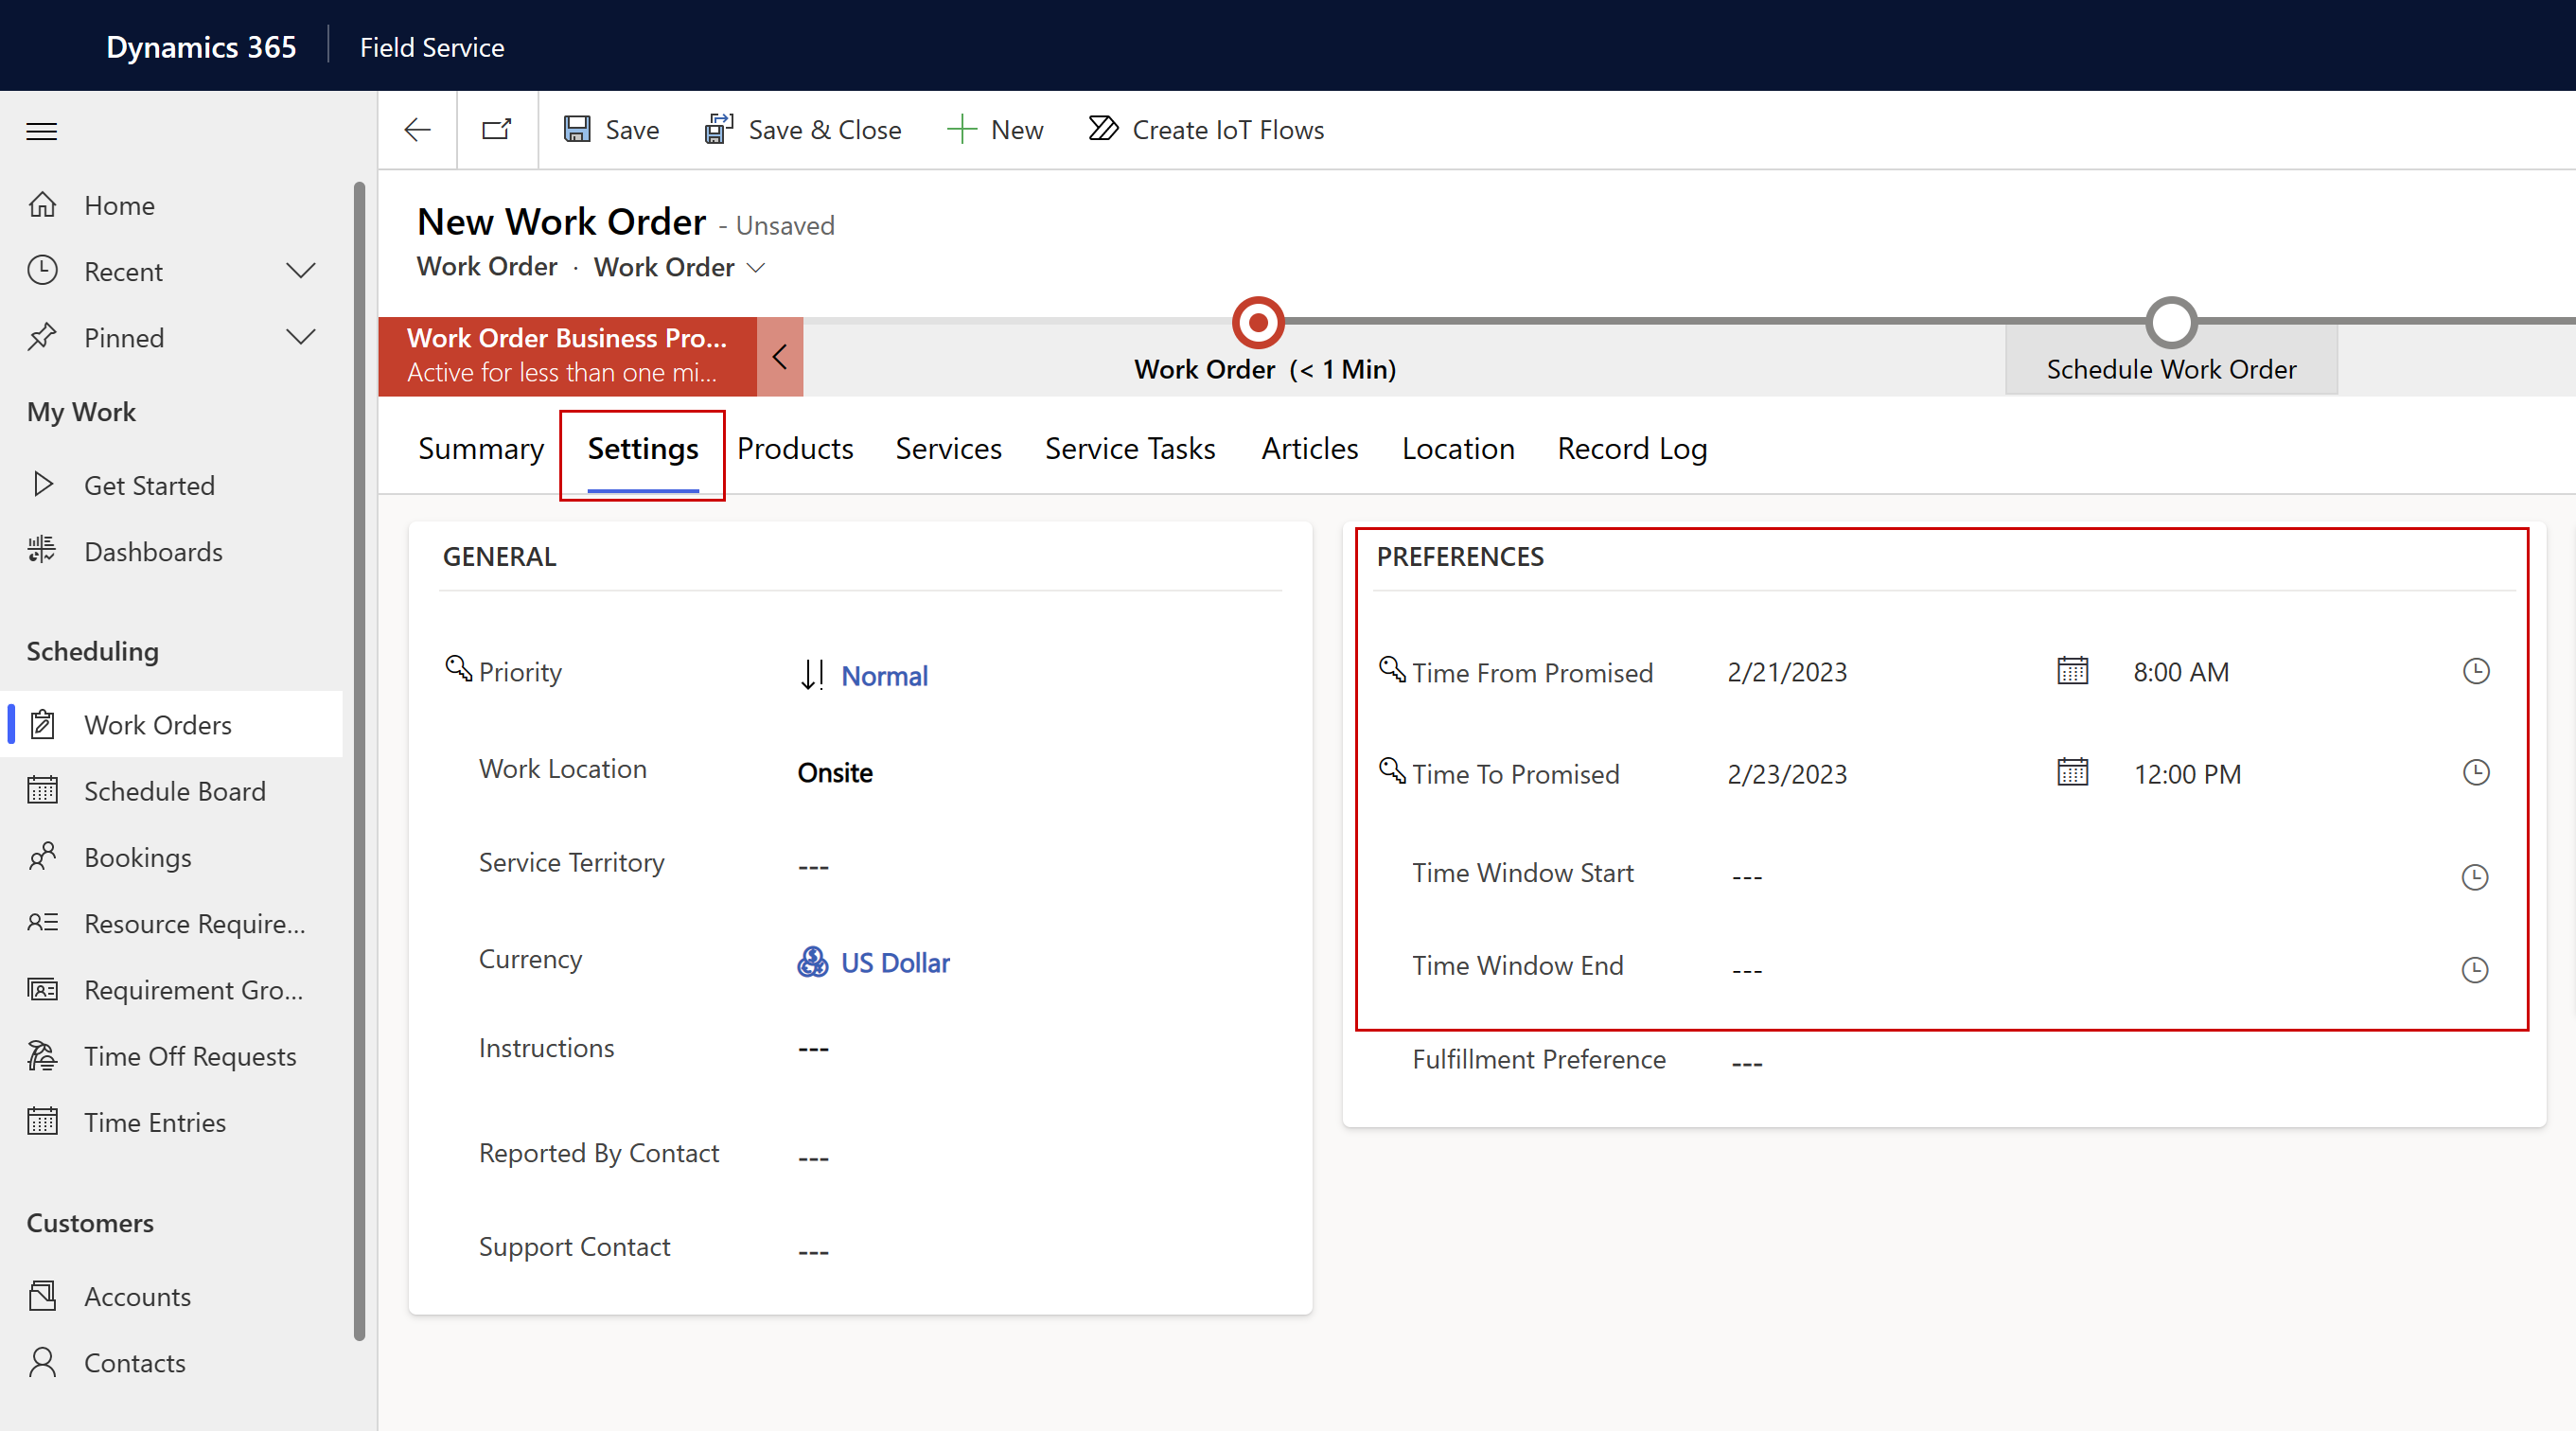
Task: Select the Settings tab
Action: (x=642, y=448)
